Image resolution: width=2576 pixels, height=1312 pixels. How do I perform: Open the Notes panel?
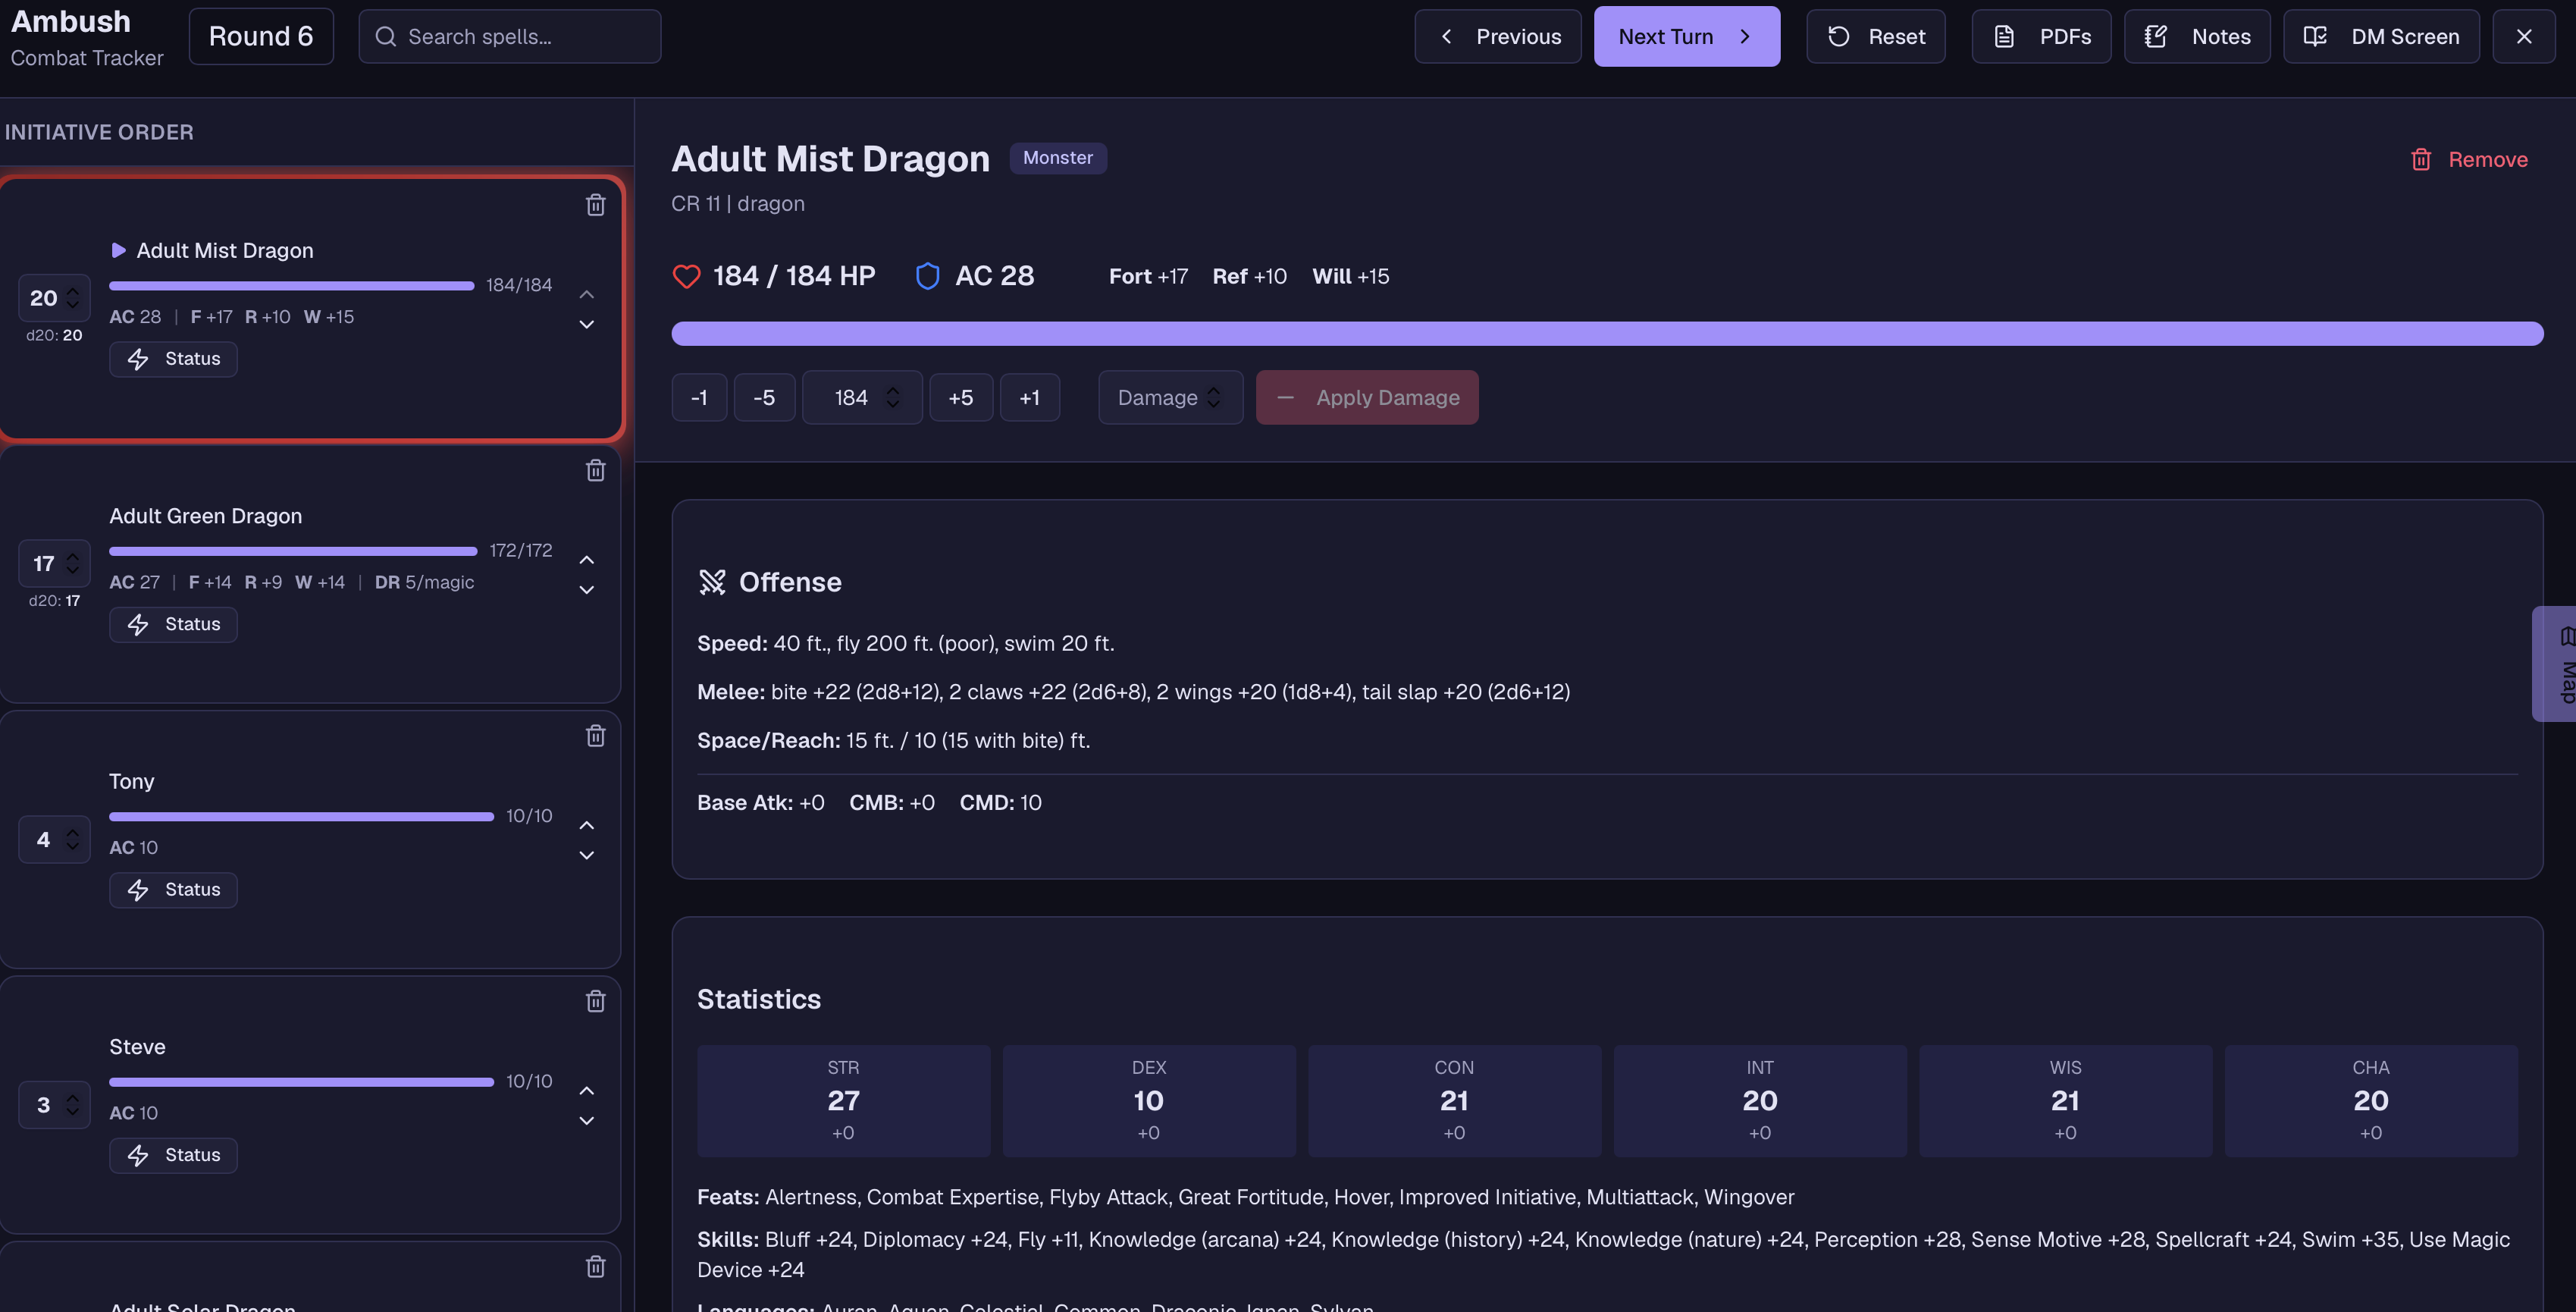click(x=2197, y=37)
